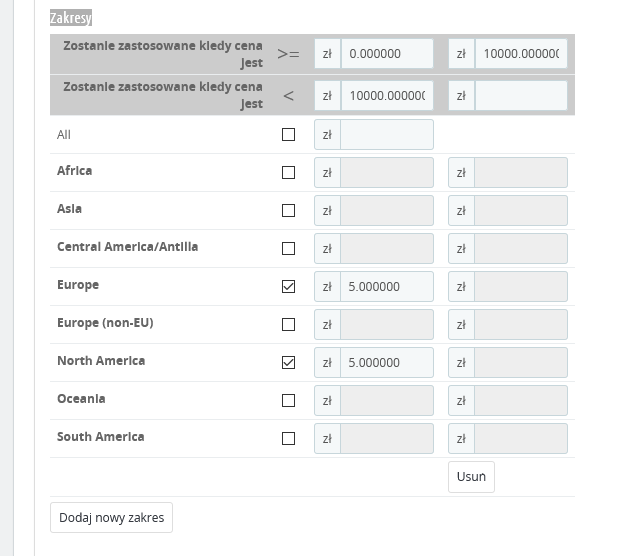Enable the Asia zone checkbox

click(289, 211)
